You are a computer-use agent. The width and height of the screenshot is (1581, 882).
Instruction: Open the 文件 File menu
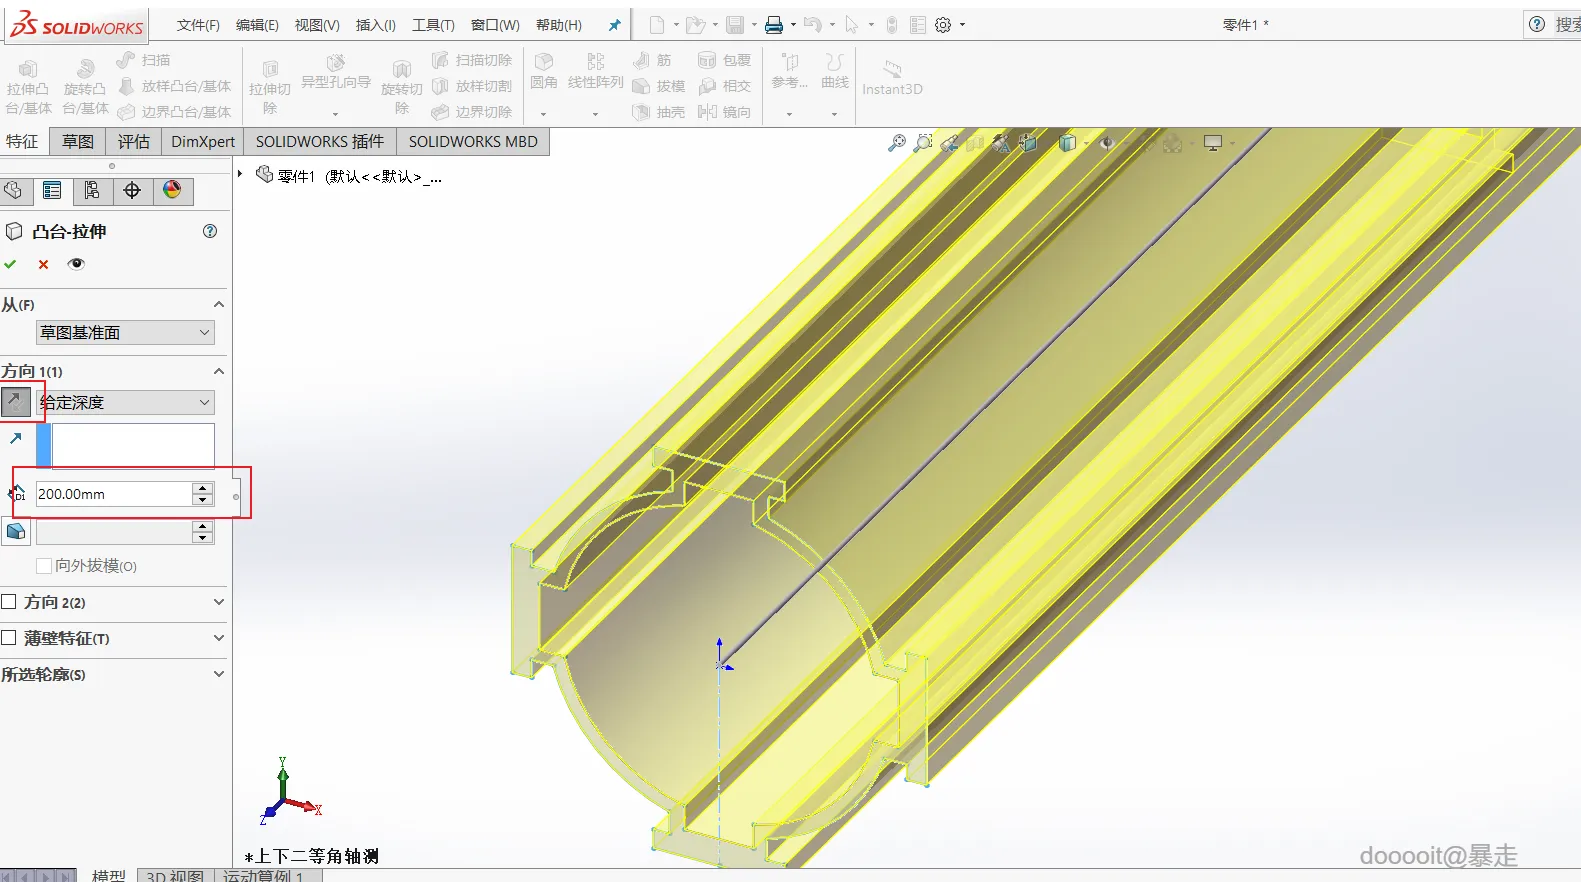pyautogui.click(x=198, y=25)
